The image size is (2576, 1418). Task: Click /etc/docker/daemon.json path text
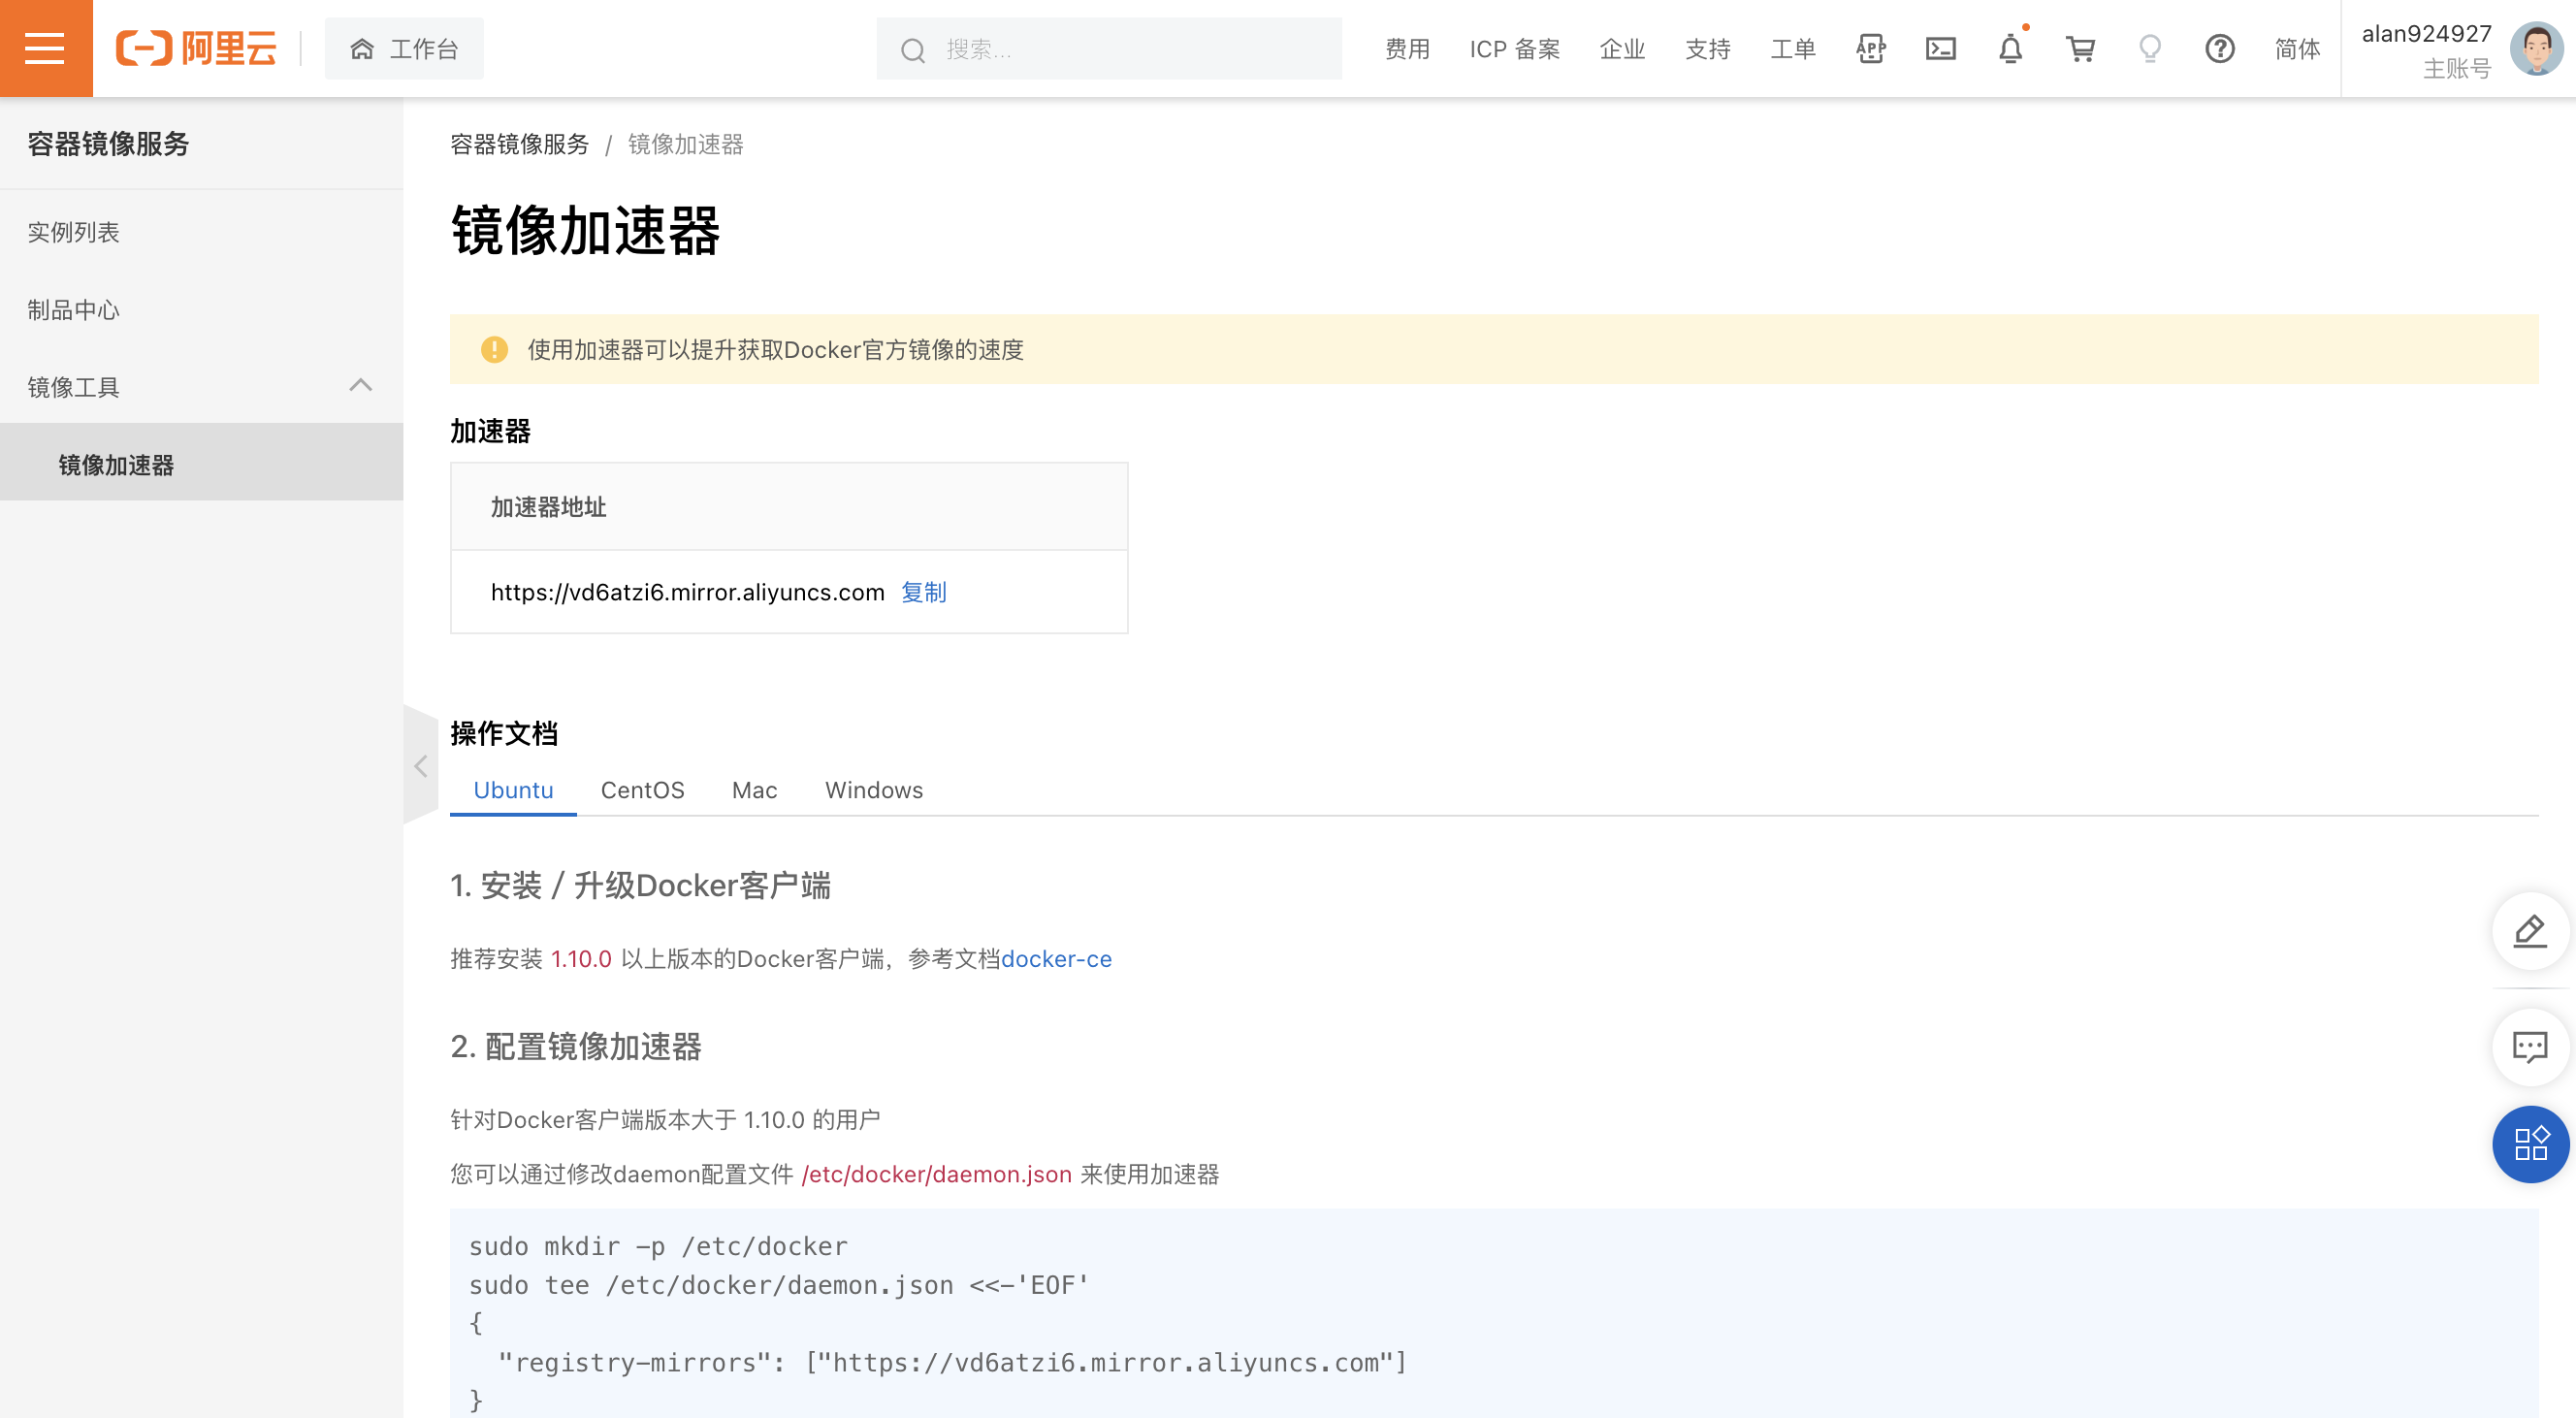[937, 1174]
